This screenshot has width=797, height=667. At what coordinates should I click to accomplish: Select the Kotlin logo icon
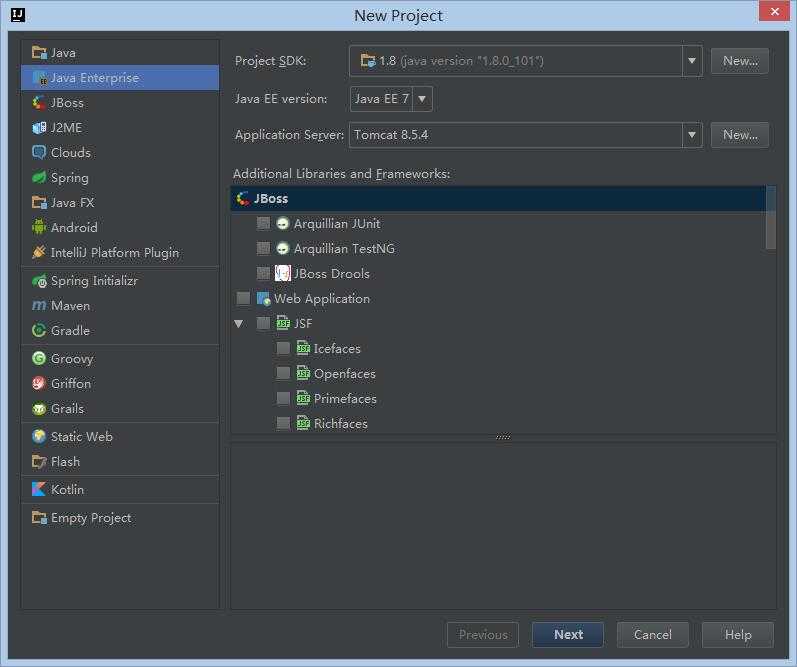coord(39,489)
